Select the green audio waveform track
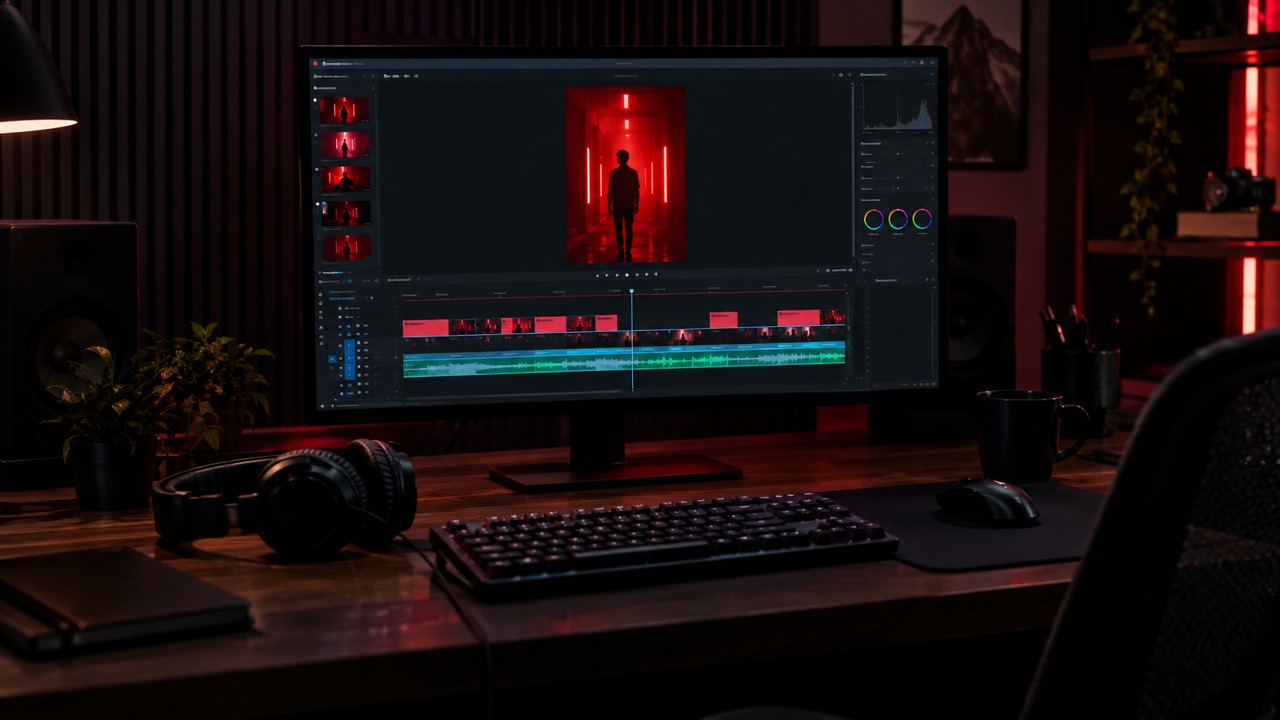 [x=624, y=363]
